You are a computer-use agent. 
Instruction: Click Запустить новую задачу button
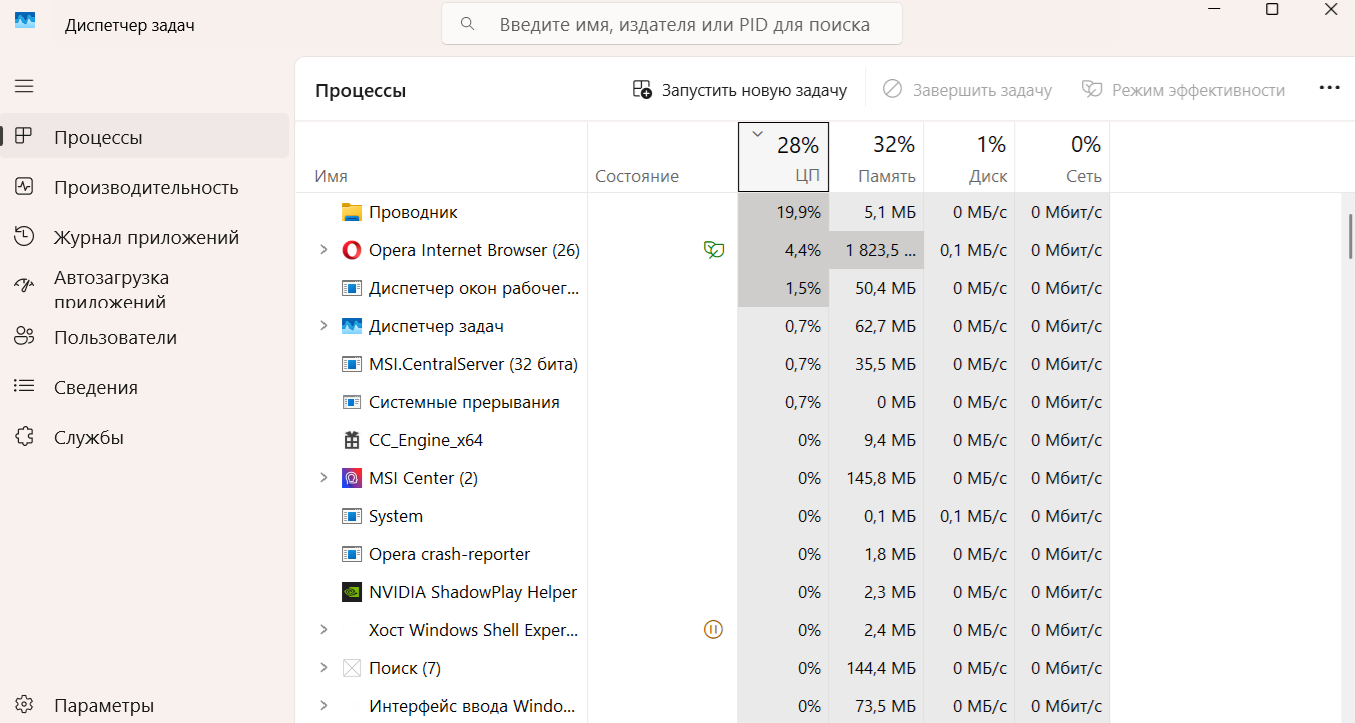tap(740, 90)
